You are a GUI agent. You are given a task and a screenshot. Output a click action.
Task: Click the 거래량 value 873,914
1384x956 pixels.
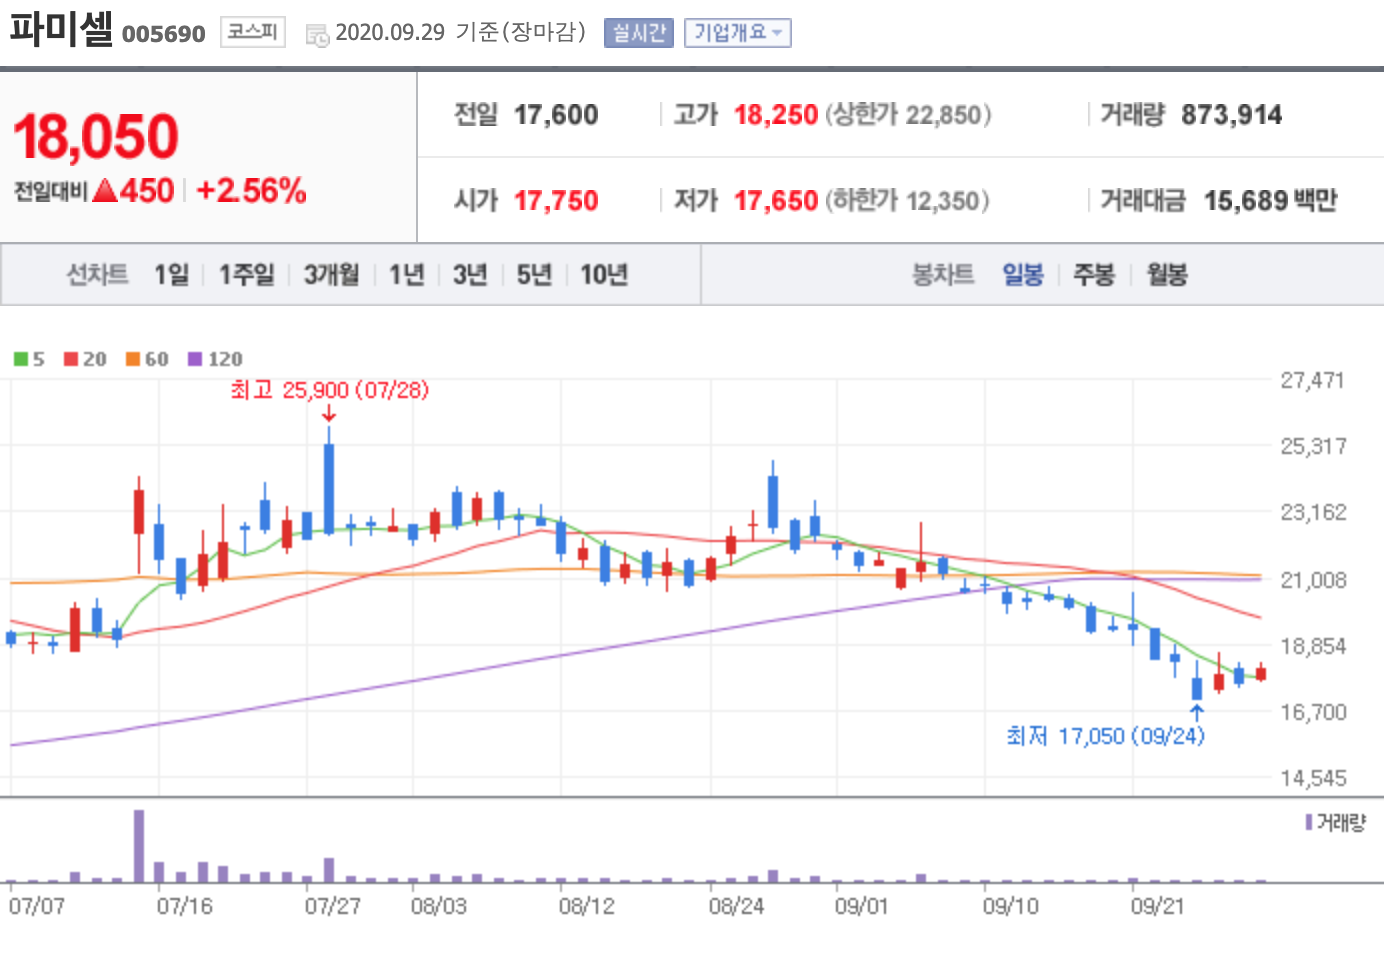[x=1231, y=115]
